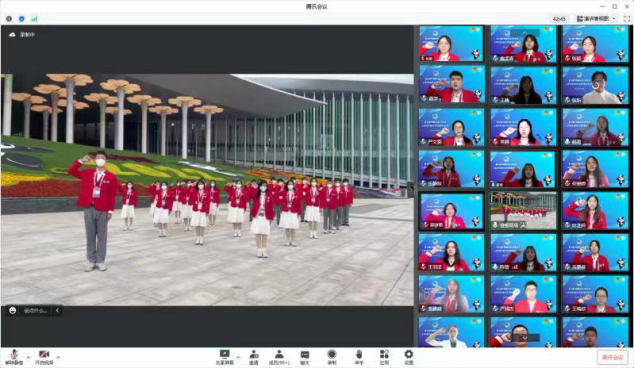Click the record button in the toolbar

[332, 357]
